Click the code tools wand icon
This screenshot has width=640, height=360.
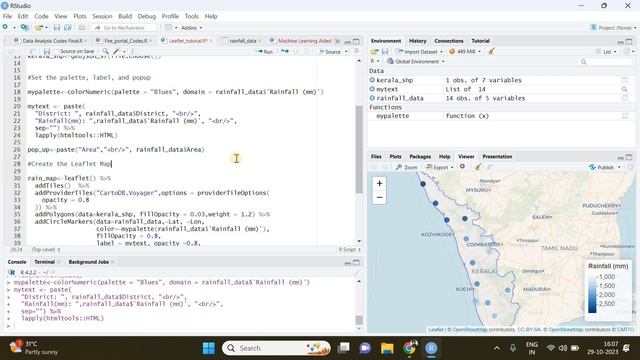coord(117,51)
